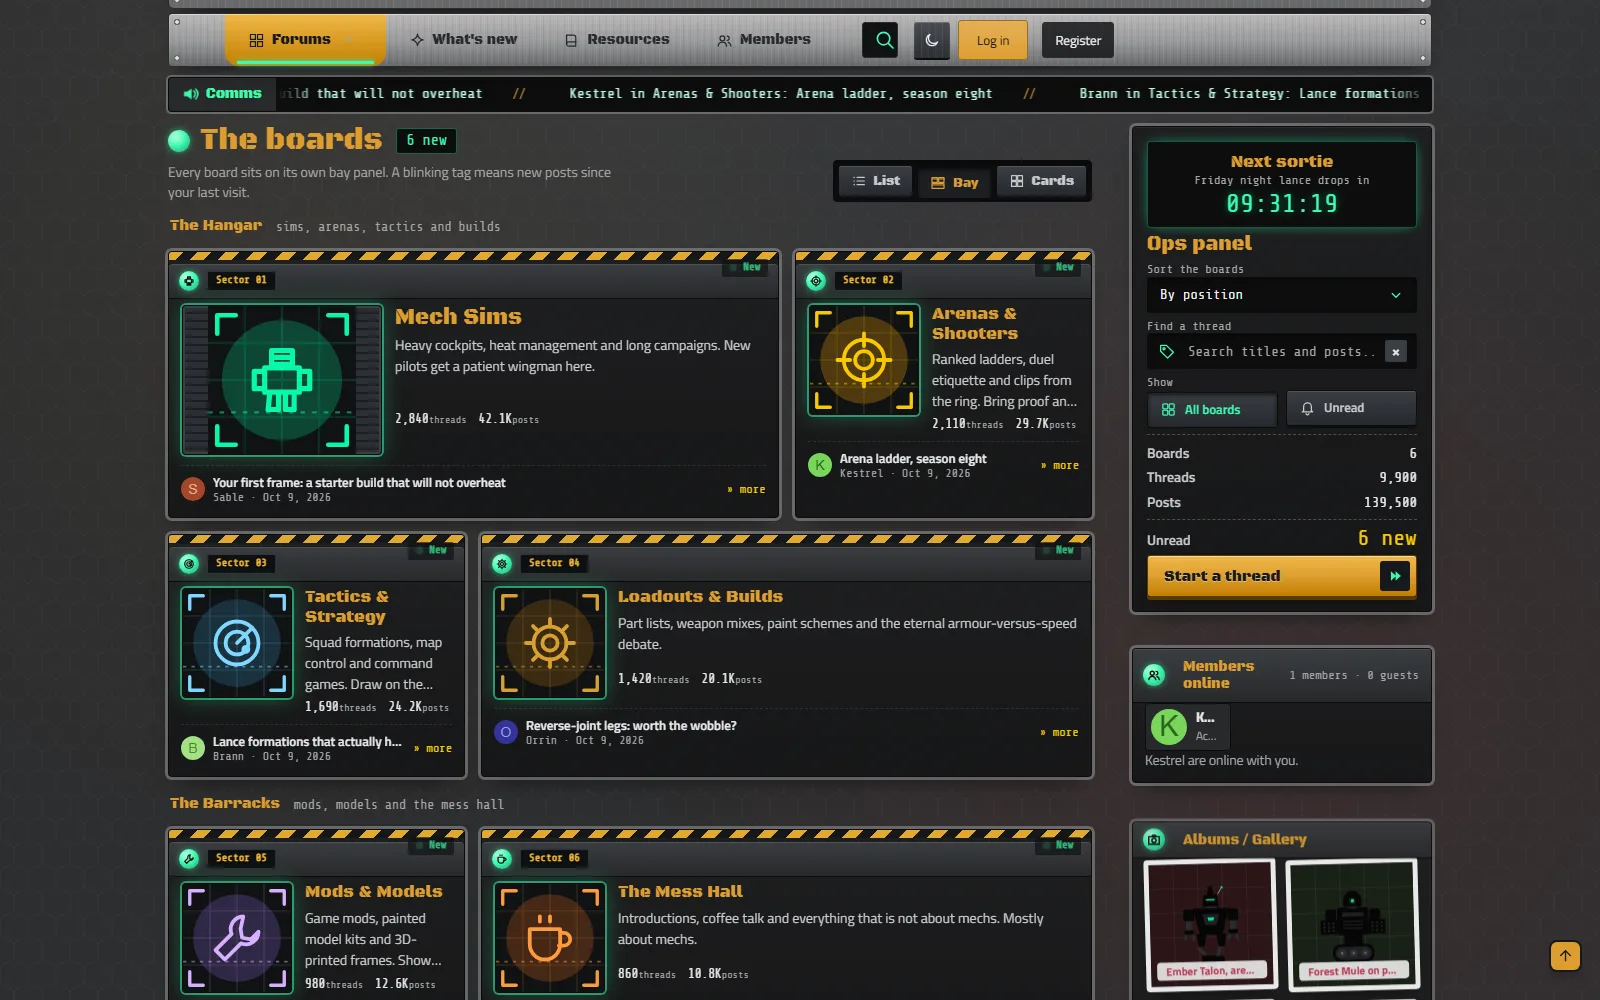Expand more on Tactics & Strategy board
The image size is (1600, 1000).
tap(433, 749)
